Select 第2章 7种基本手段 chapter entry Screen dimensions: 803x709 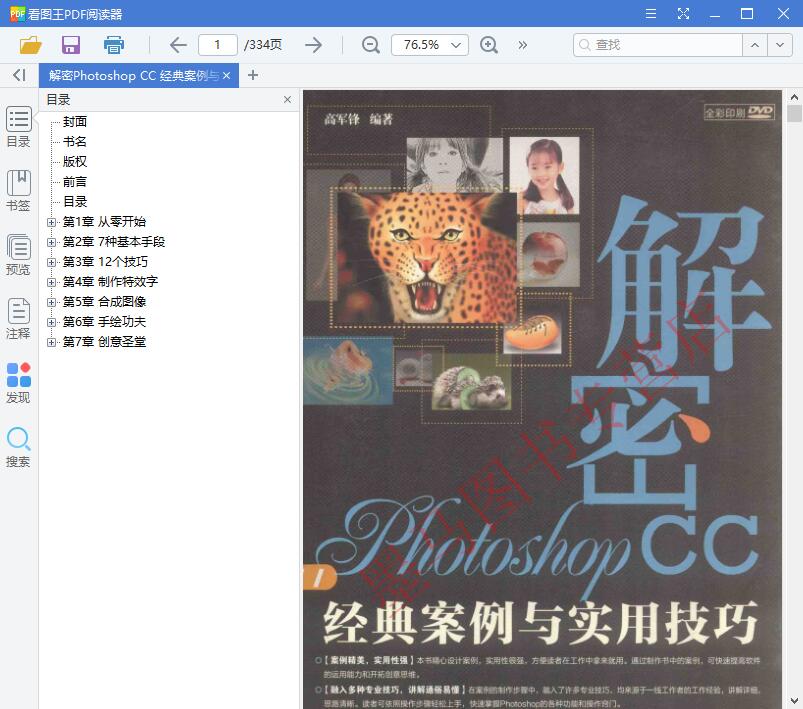coord(114,242)
